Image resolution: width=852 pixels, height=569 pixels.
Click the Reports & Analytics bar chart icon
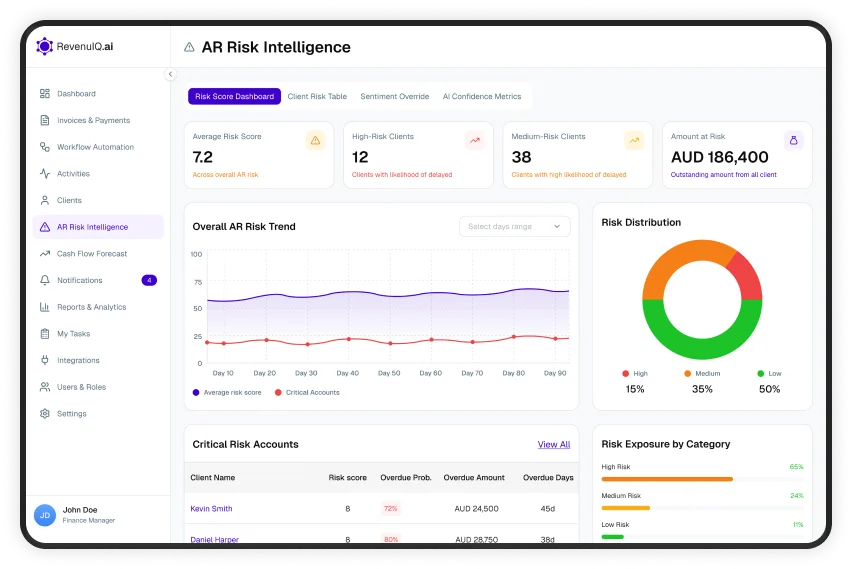point(45,307)
